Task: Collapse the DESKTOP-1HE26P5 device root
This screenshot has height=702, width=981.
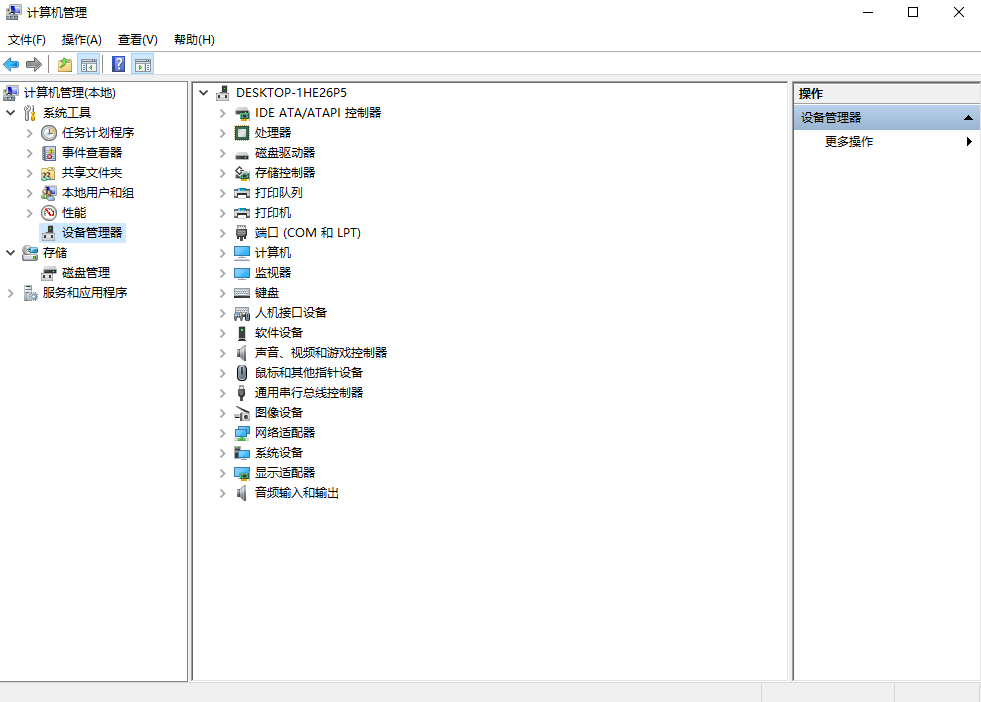Action: click(204, 93)
